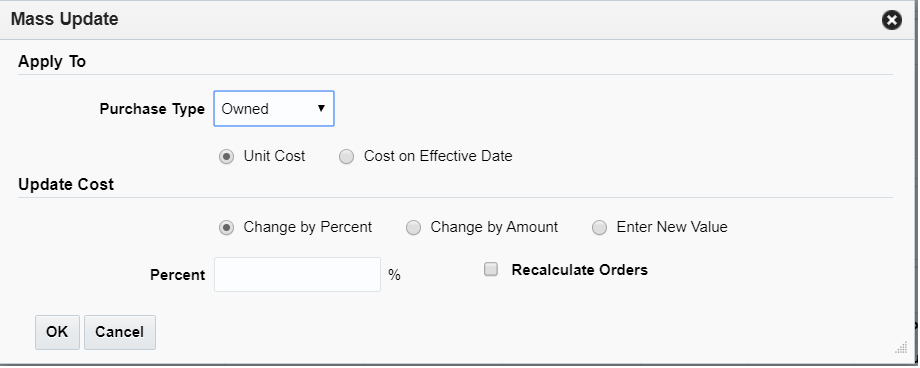Click the Cancel button
Image resolution: width=920 pixels, height=368 pixels.
click(x=120, y=332)
